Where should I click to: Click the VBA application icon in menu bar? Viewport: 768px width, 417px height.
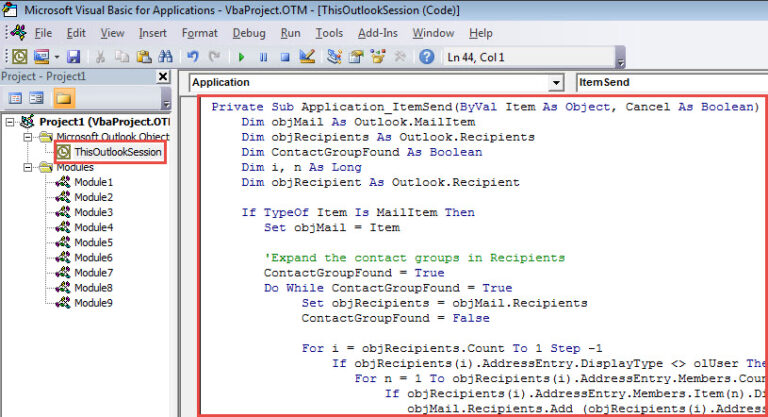(x=20, y=33)
